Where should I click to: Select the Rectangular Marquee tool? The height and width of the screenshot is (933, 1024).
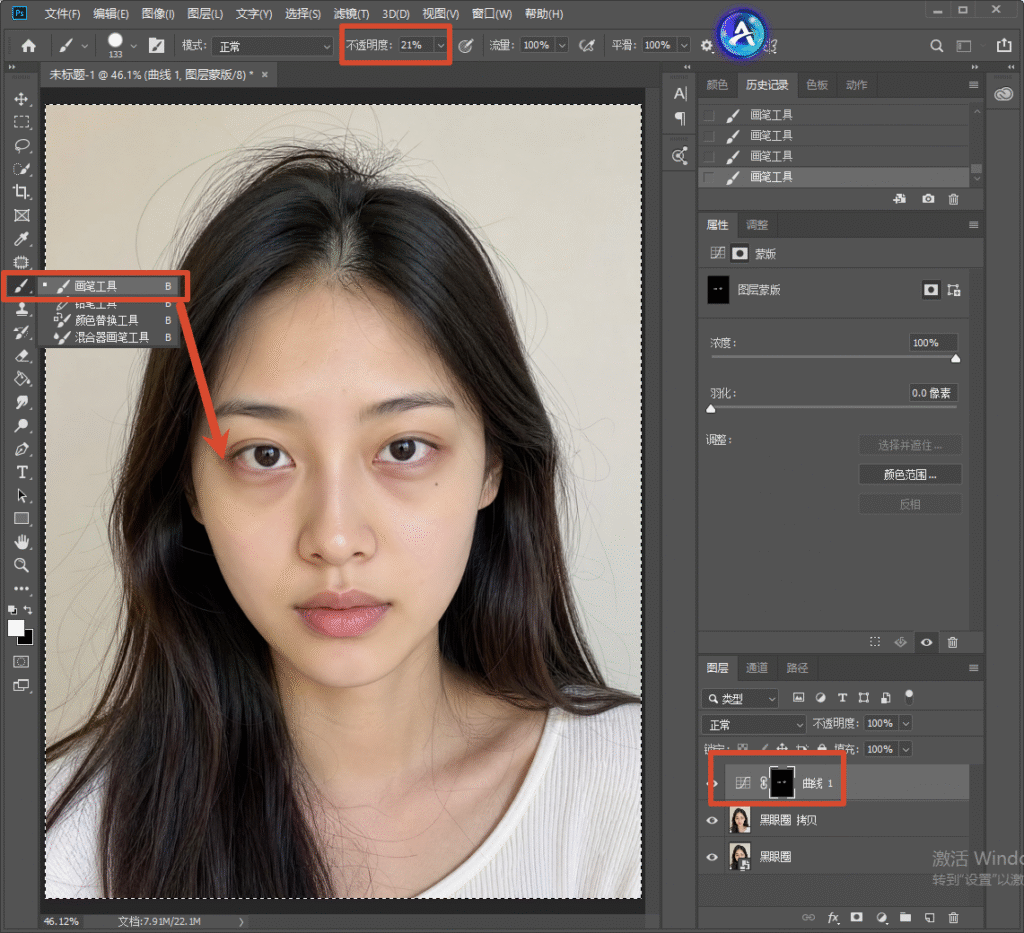[x=21, y=122]
